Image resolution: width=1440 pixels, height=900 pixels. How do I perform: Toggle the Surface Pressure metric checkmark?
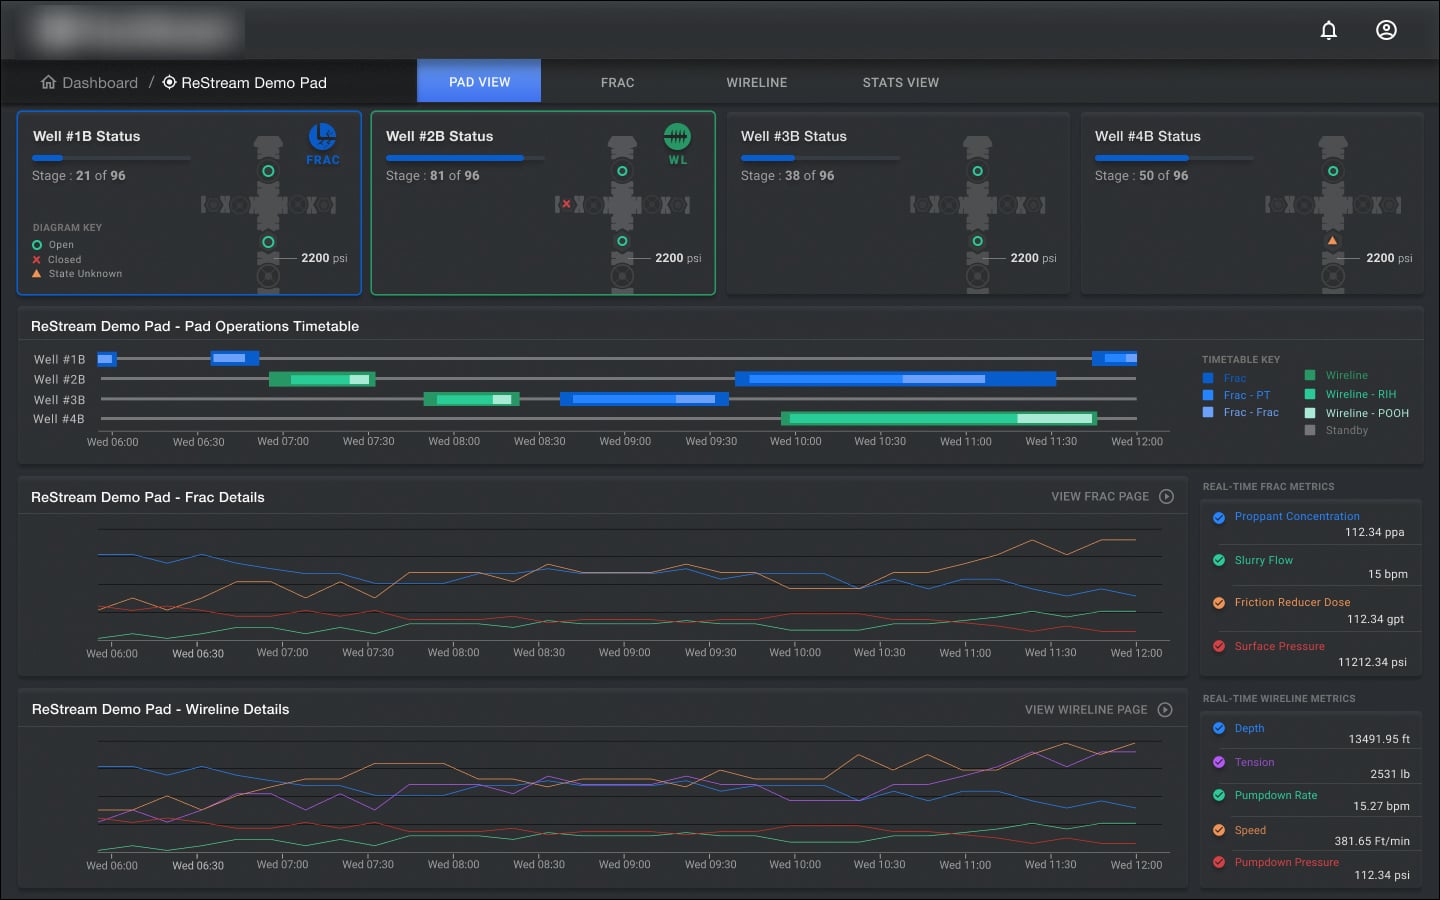point(1219,646)
